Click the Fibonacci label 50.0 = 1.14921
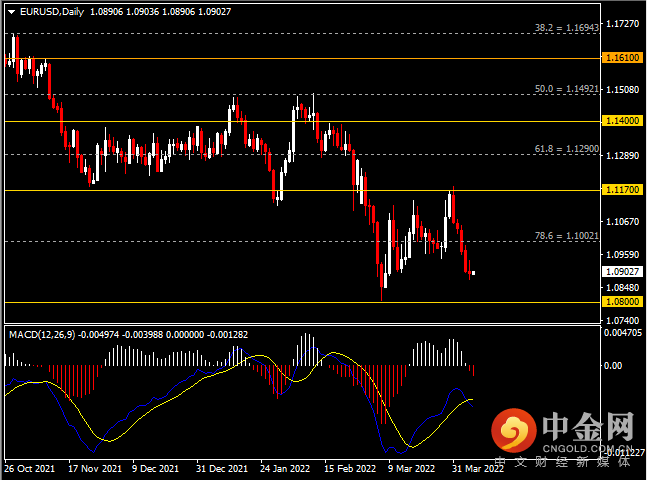This screenshot has width=648, height=480. coord(567,89)
